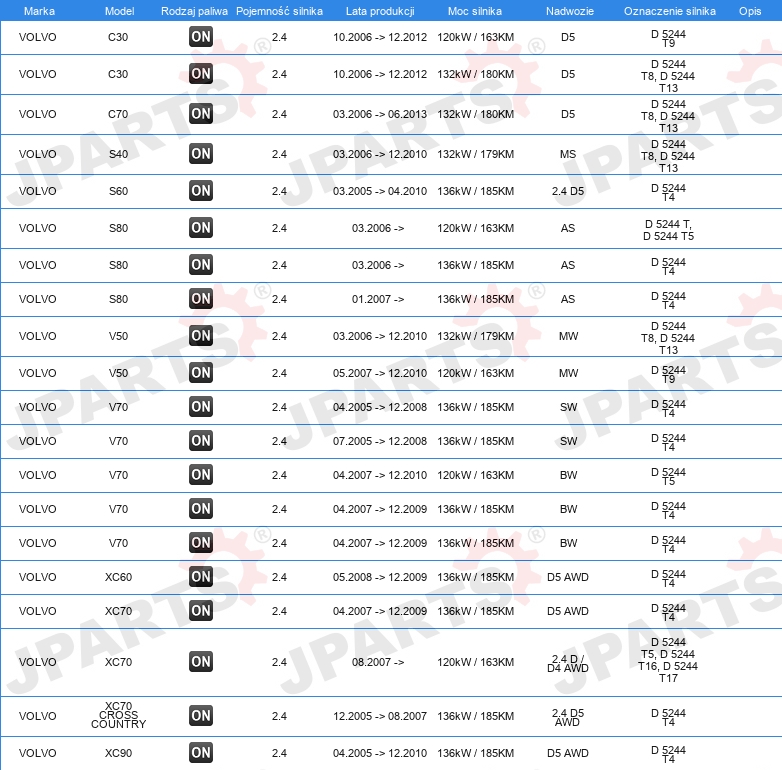Viewport: 782px width, 770px height.
Task: Select the XC60 model cell
Action: 118,577
